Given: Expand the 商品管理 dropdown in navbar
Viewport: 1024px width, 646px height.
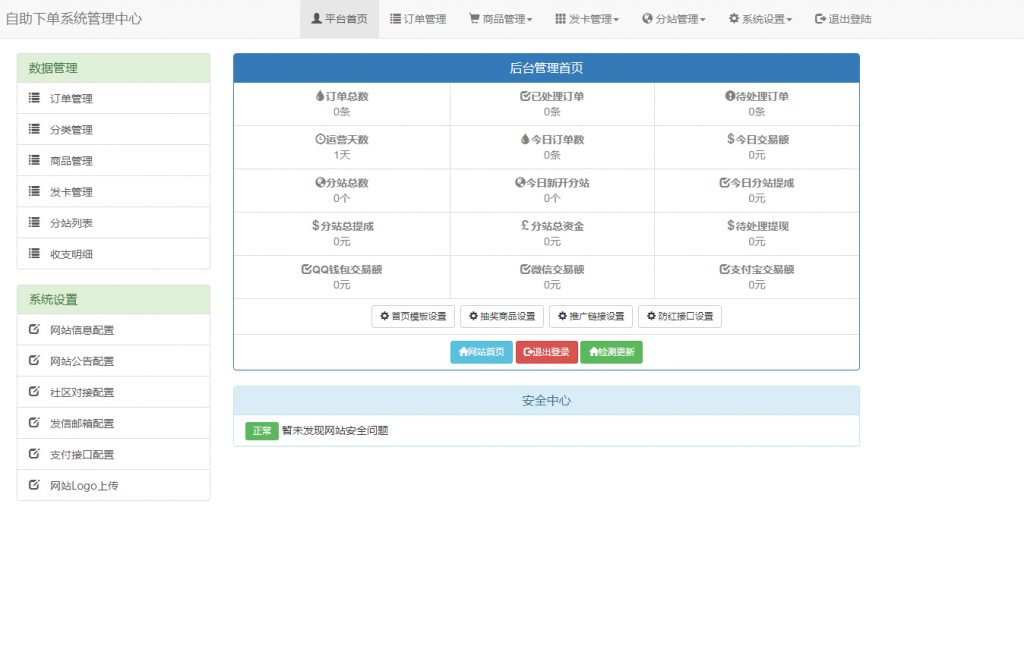Looking at the screenshot, I should coord(500,19).
